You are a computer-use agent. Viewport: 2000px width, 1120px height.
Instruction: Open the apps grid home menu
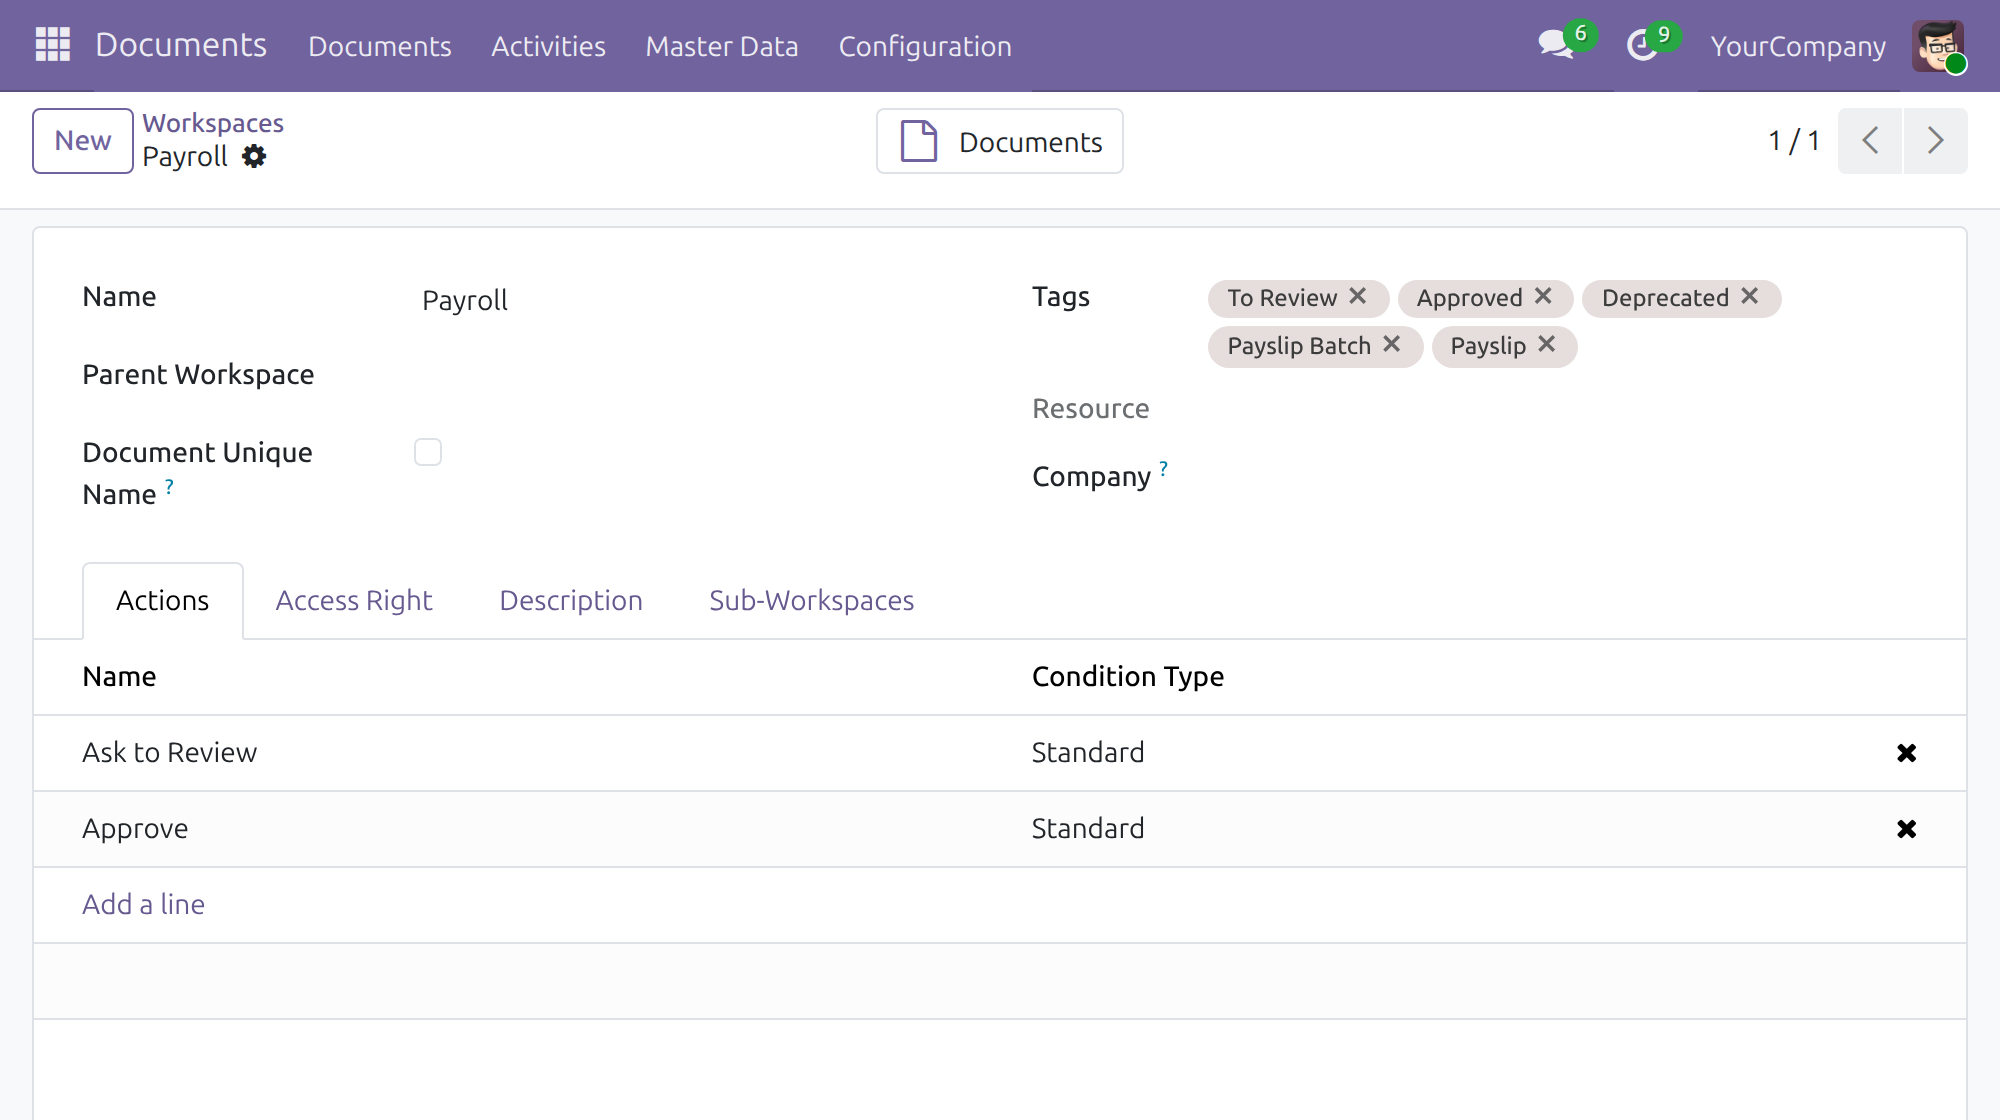pyautogui.click(x=52, y=45)
